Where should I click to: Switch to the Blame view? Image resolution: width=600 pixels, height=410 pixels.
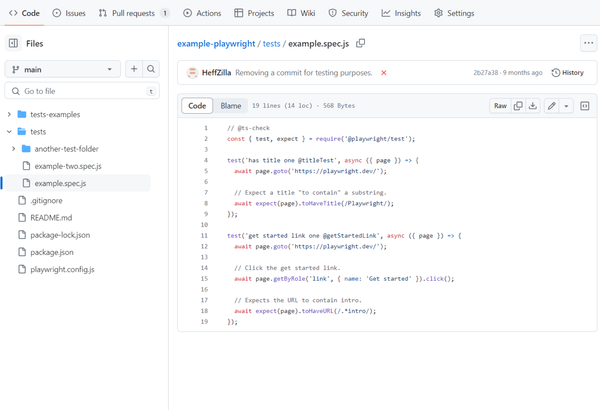pyautogui.click(x=231, y=106)
